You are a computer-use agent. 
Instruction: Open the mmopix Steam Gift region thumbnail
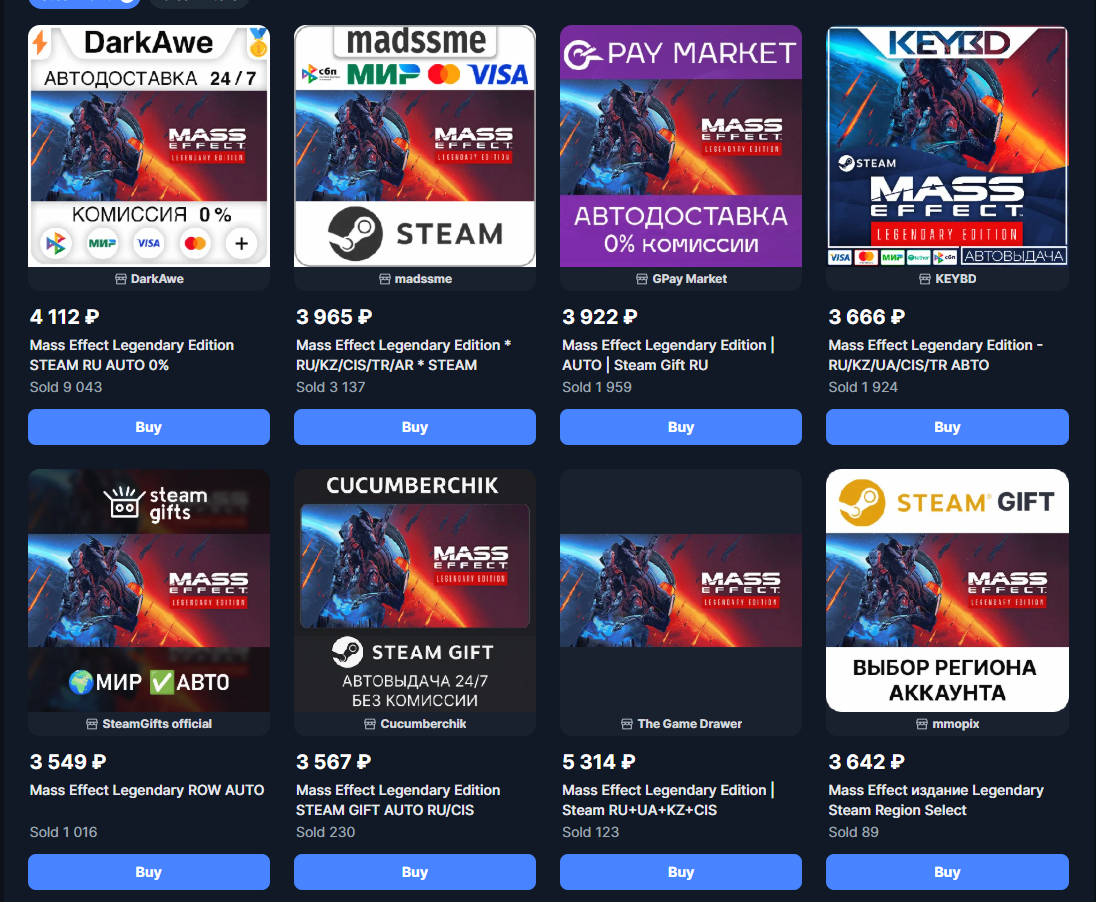[947, 591]
